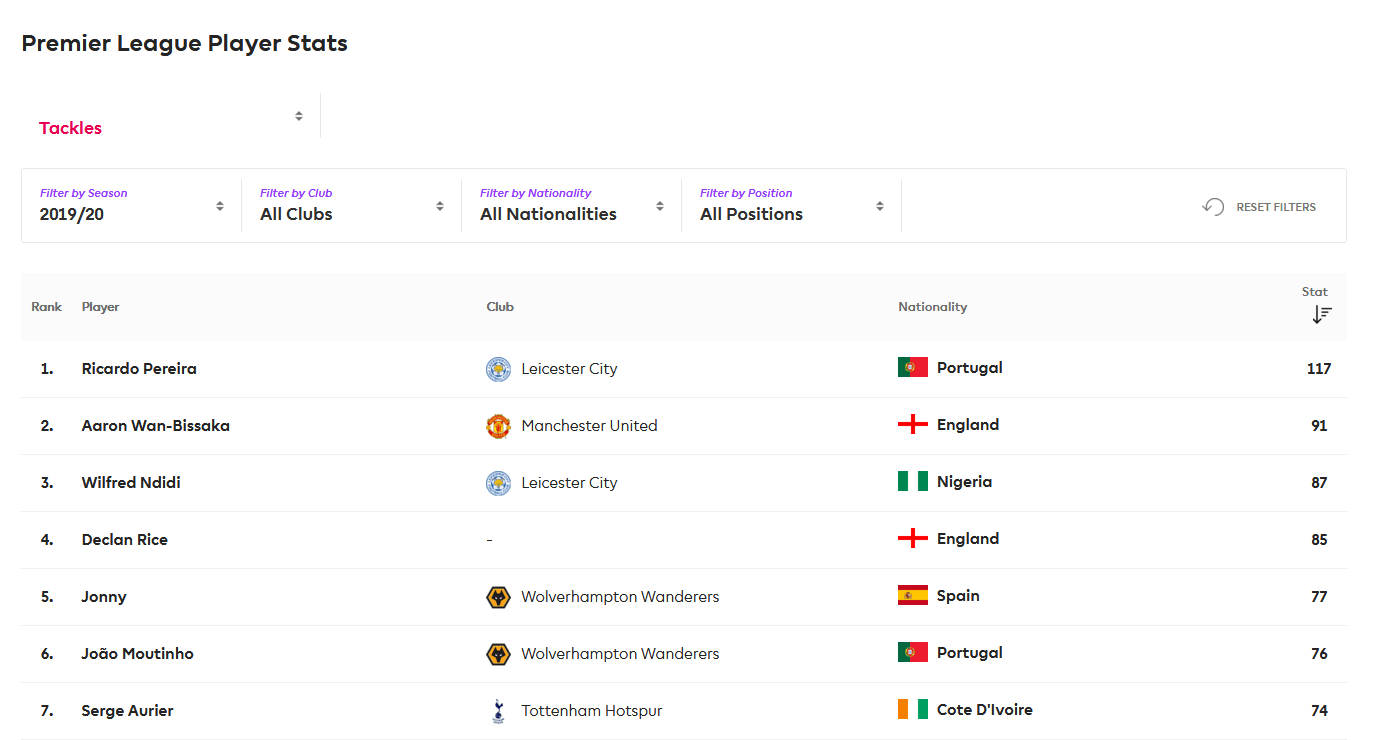Click the stat value 117
The width and height of the screenshot is (1377, 740).
[1319, 369]
